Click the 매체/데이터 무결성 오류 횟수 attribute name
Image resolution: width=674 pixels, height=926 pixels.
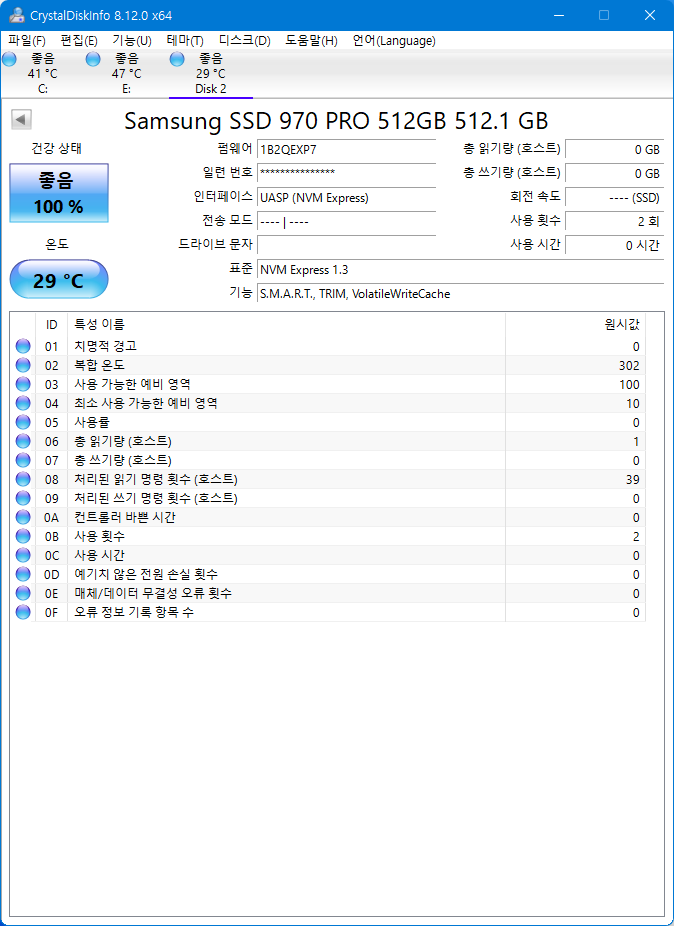(x=152, y=593)
